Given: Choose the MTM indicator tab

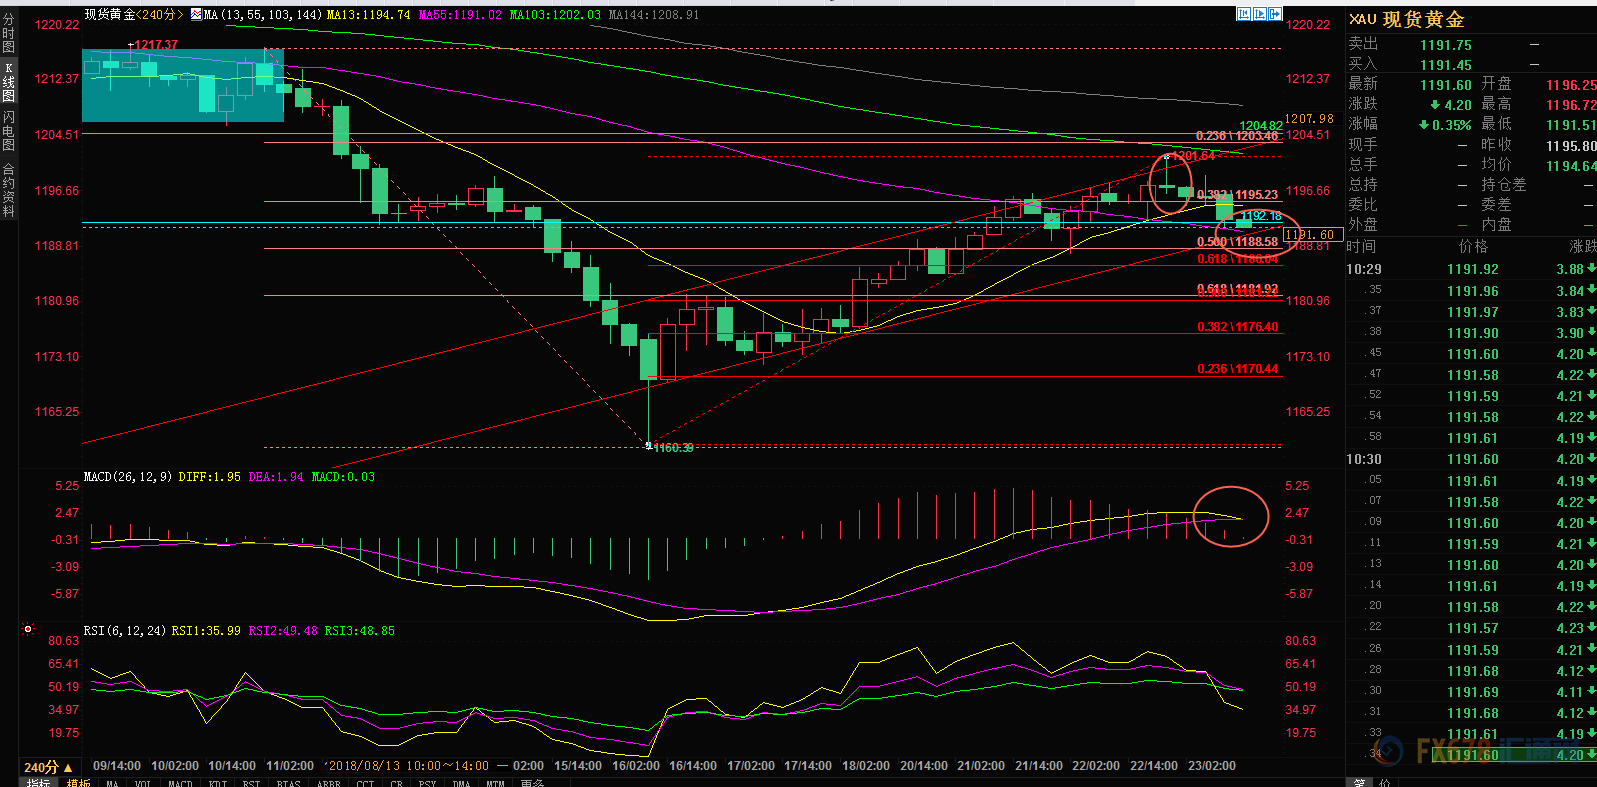Looking at the screenshot, I should coord(495,783).
